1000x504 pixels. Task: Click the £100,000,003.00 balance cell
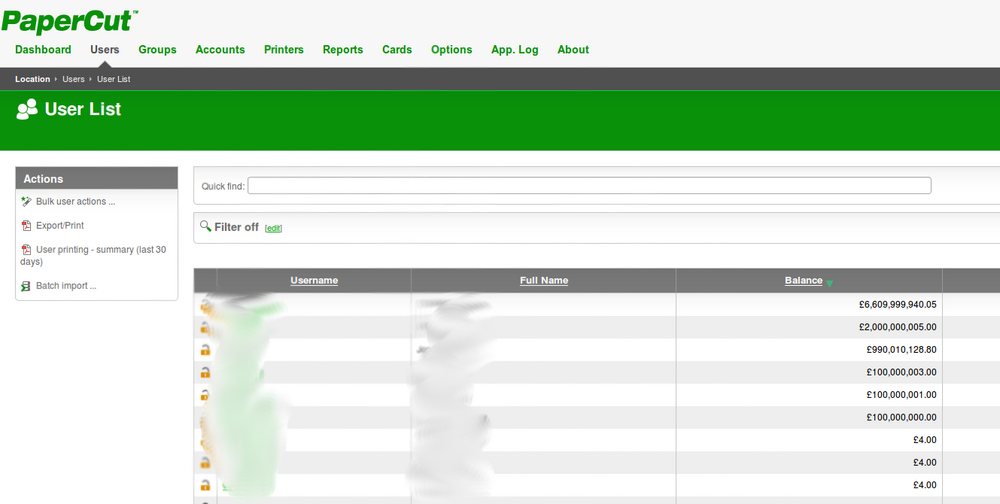pos(809,373)
